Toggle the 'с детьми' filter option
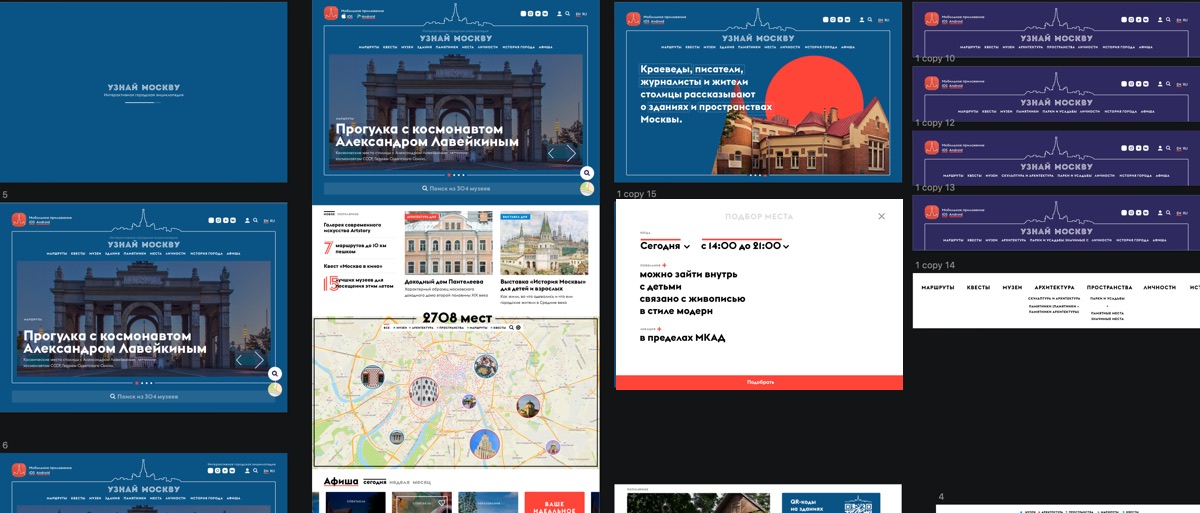The image size is (1200, 513). (661, 287)
